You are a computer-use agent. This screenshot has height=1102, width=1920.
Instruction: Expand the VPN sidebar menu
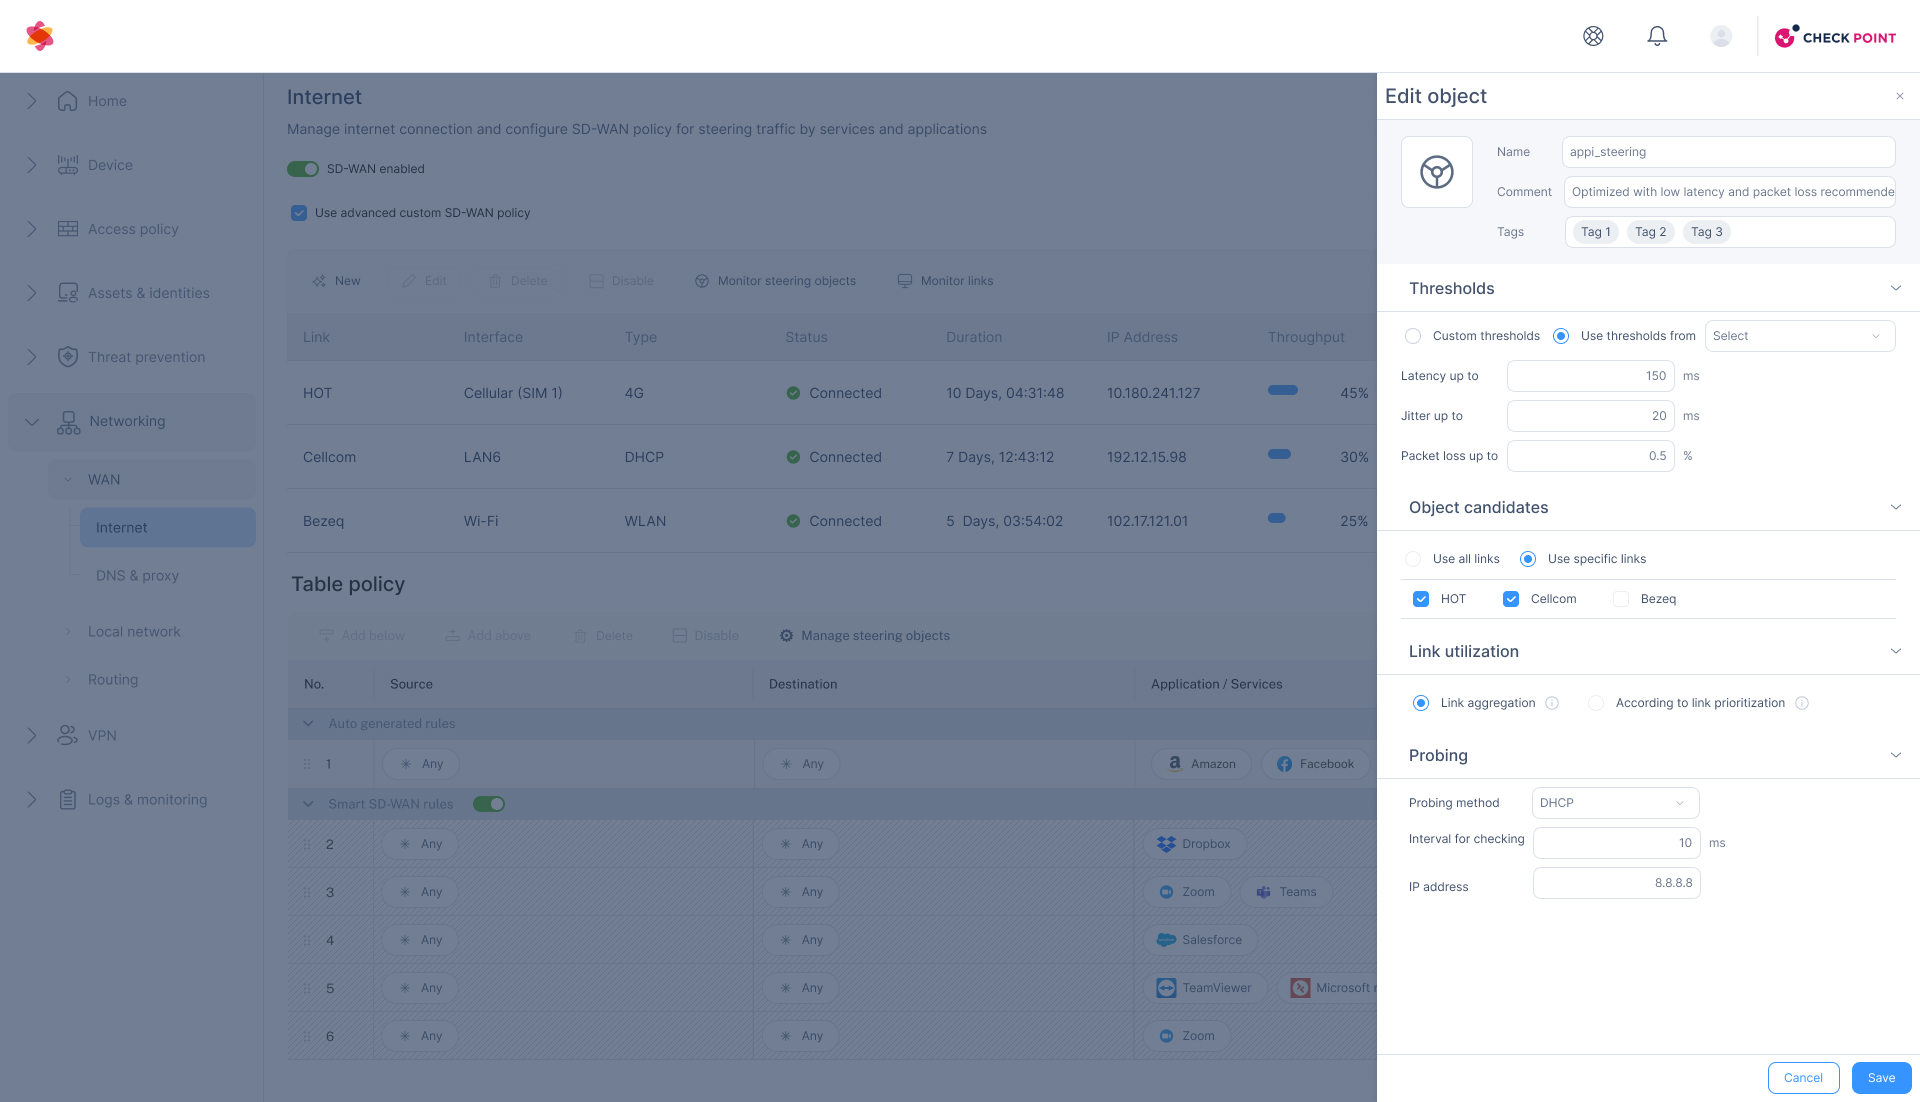point(32,735)
